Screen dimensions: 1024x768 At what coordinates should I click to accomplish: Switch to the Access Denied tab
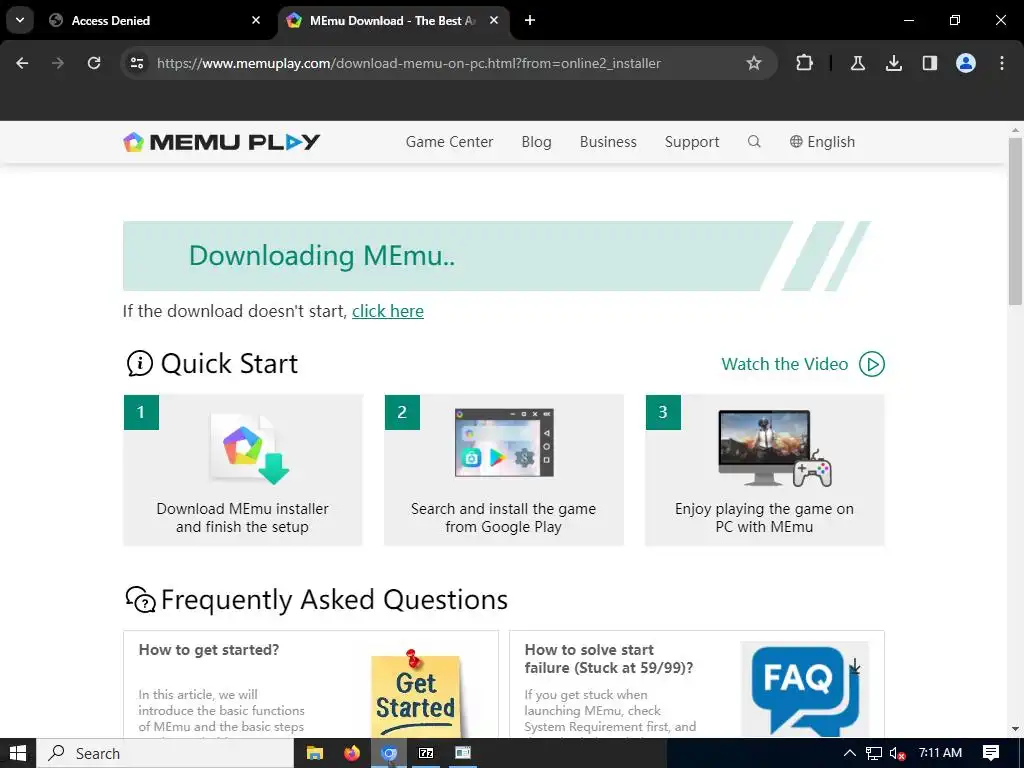tap(155, 20)
